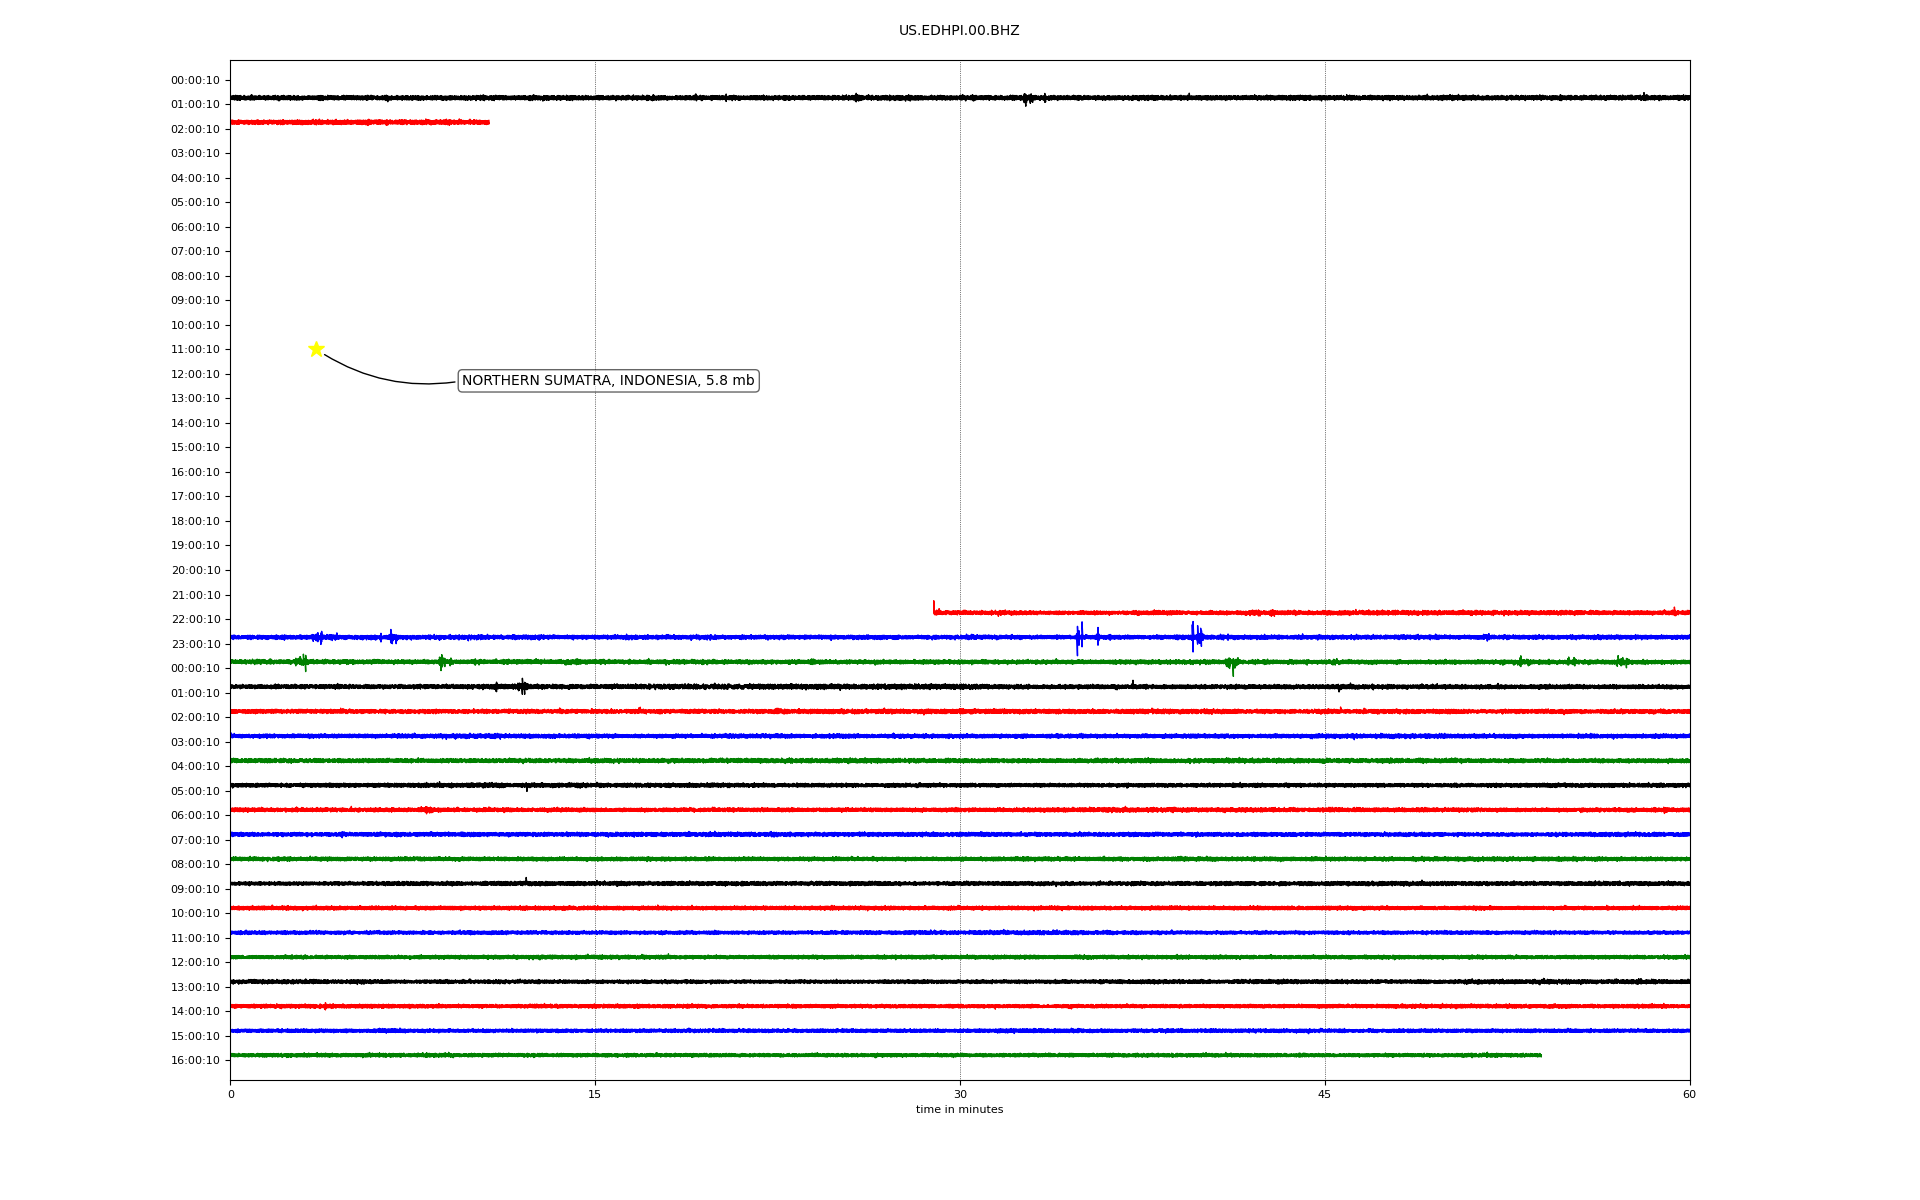Screen dimensions: 1920x1200
Task: Click the short red trace segment at top
Action: coord(360,122)
